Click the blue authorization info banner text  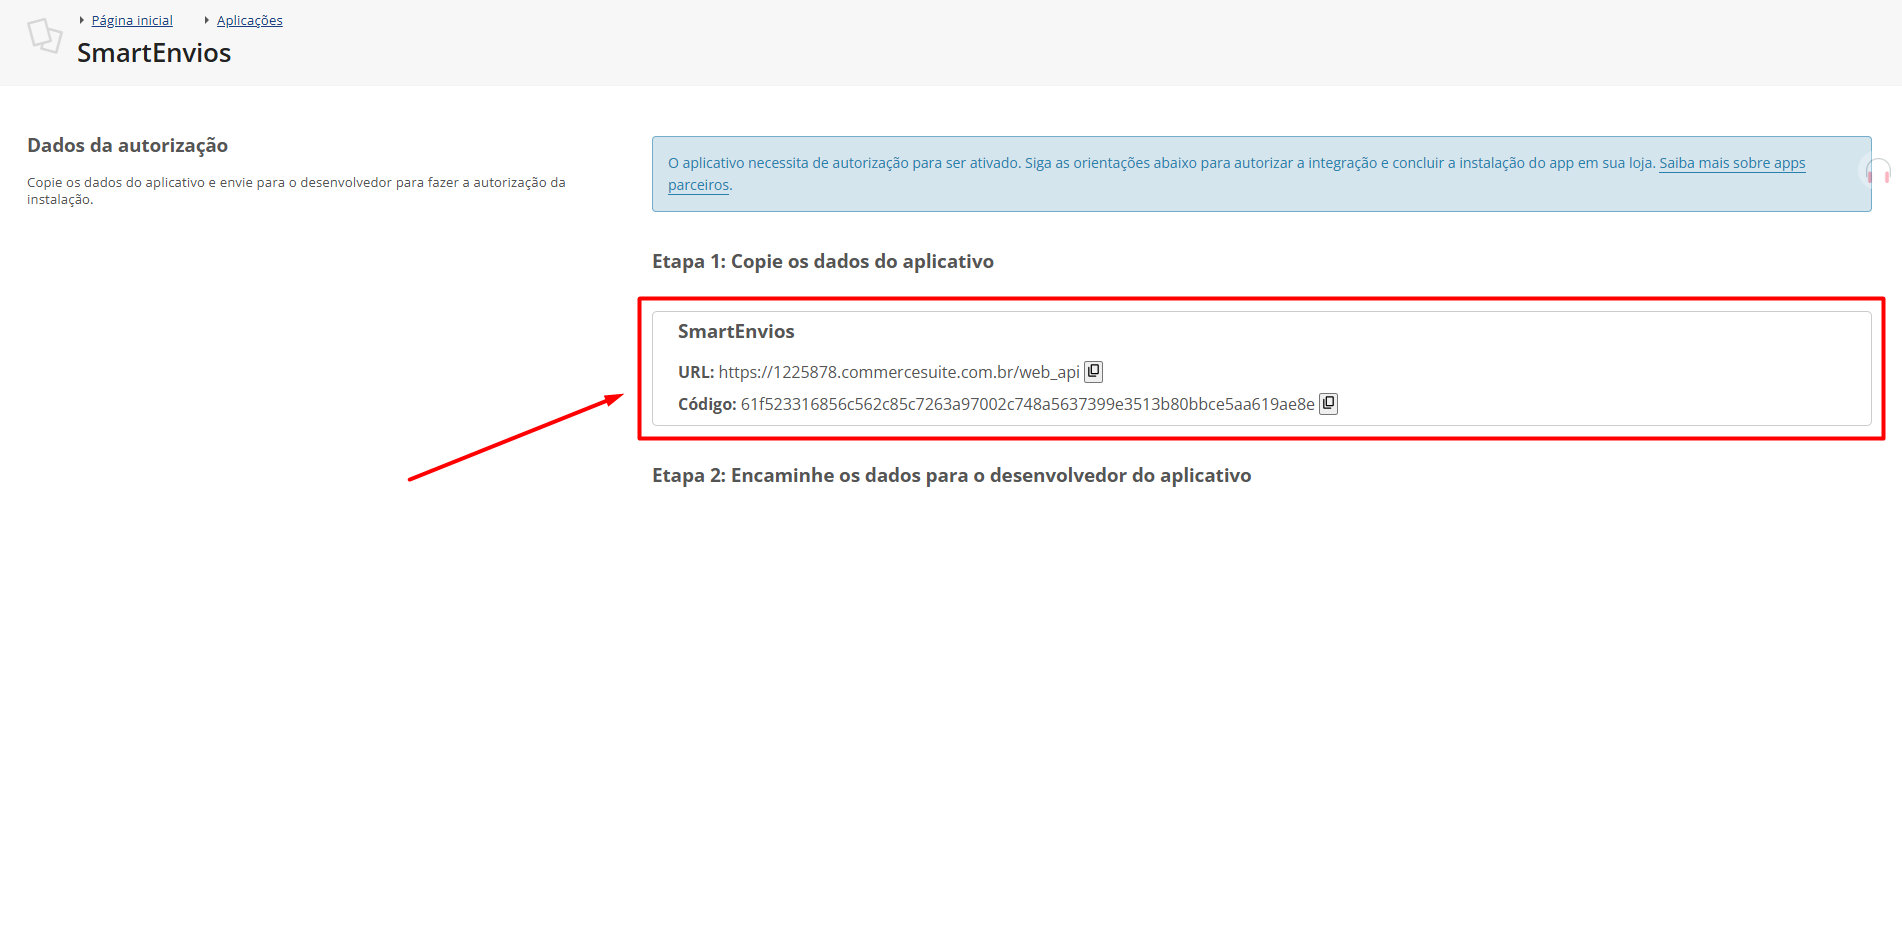[x=1160, y=163]
